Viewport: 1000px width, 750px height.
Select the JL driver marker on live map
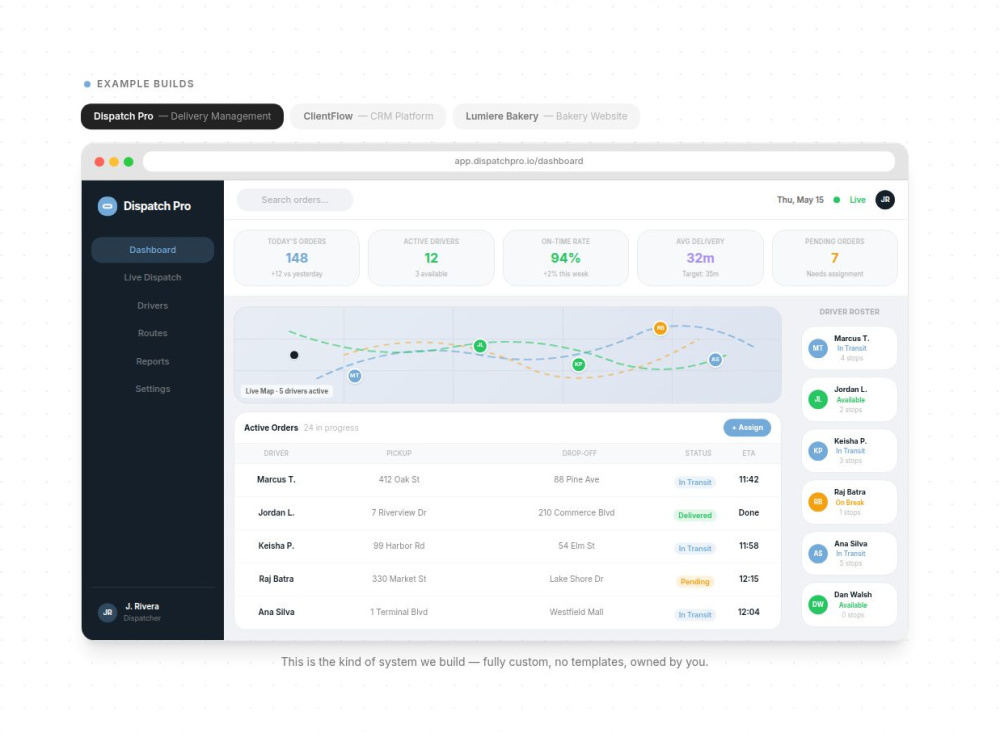(x=480, y=346)
